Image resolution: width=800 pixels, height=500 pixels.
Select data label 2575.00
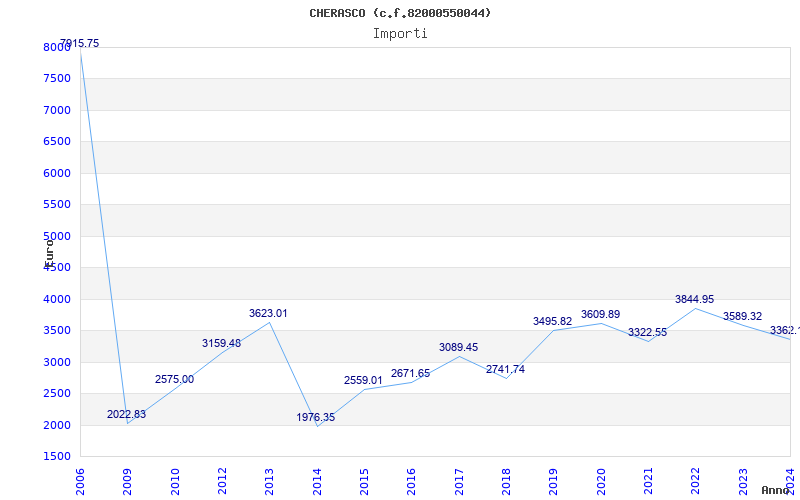coord(174,380)
